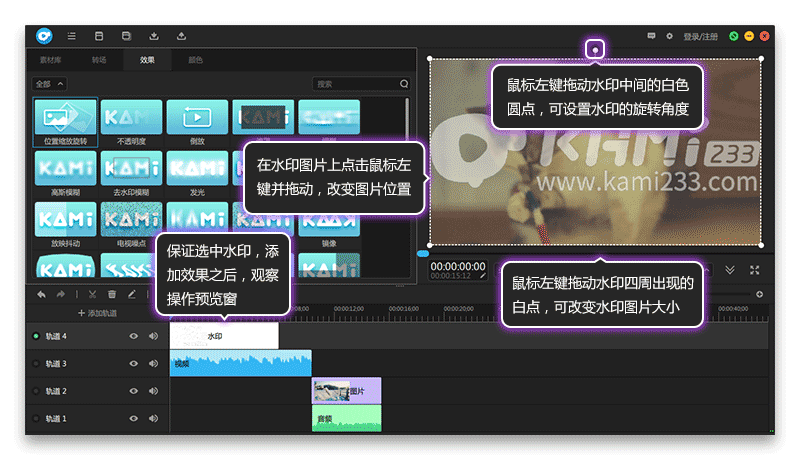This screenshot has height=460, width=800.
Task: Select the 水印 clip on track 4
Action: (224, 336)
